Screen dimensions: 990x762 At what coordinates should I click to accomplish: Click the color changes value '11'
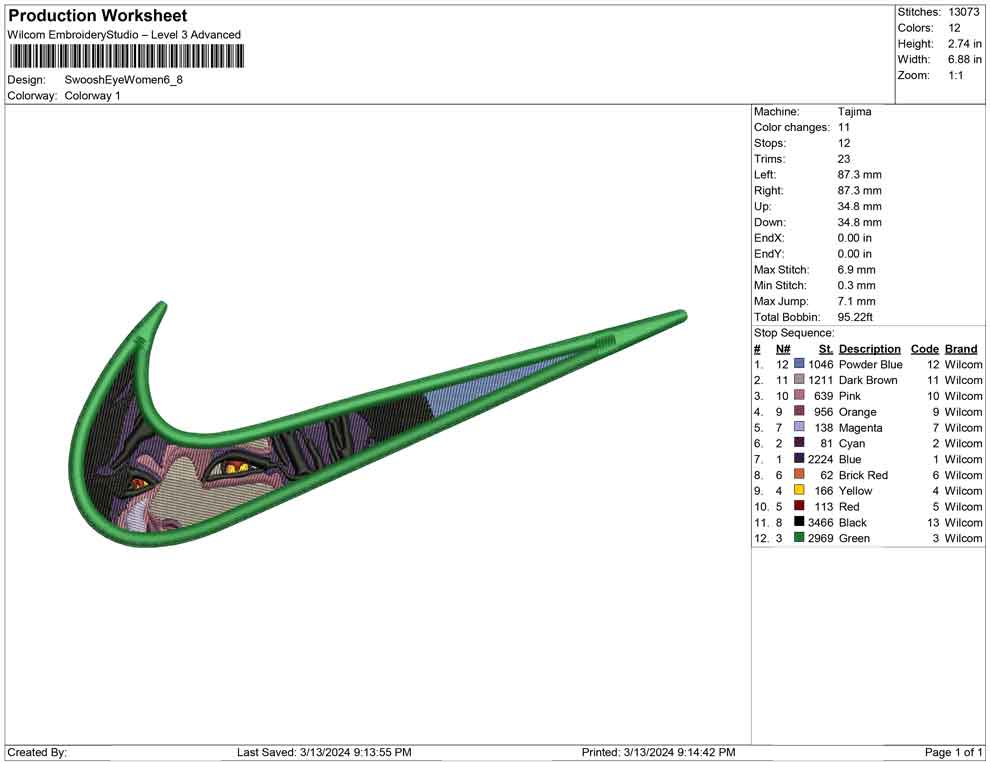tap(844, 128)
